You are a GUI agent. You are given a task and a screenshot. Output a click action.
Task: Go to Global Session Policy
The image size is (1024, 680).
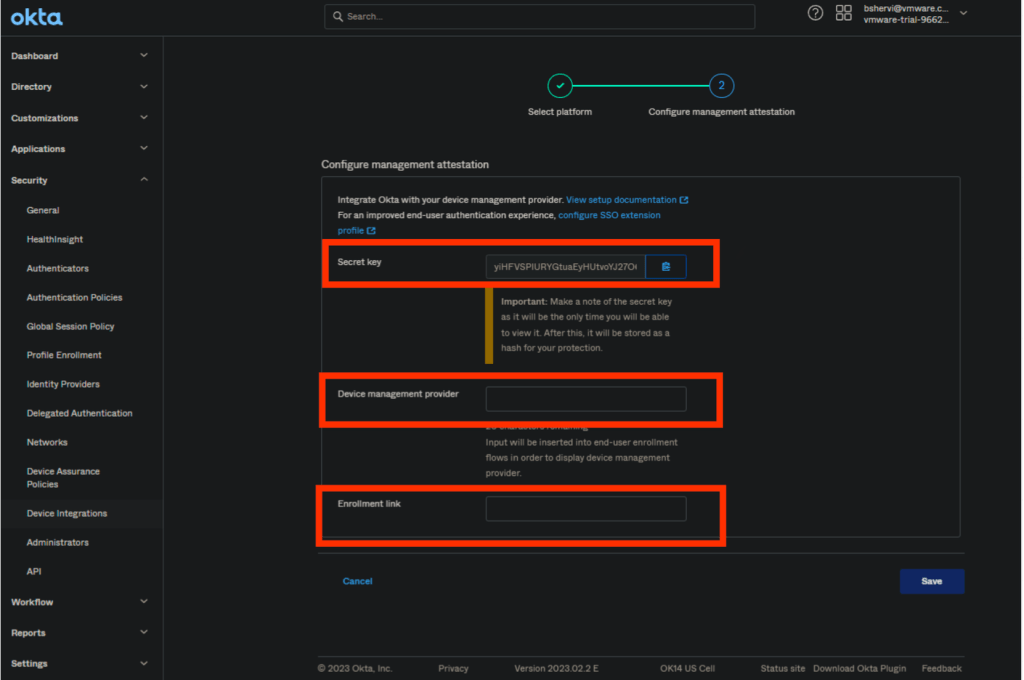coord(70,326)
